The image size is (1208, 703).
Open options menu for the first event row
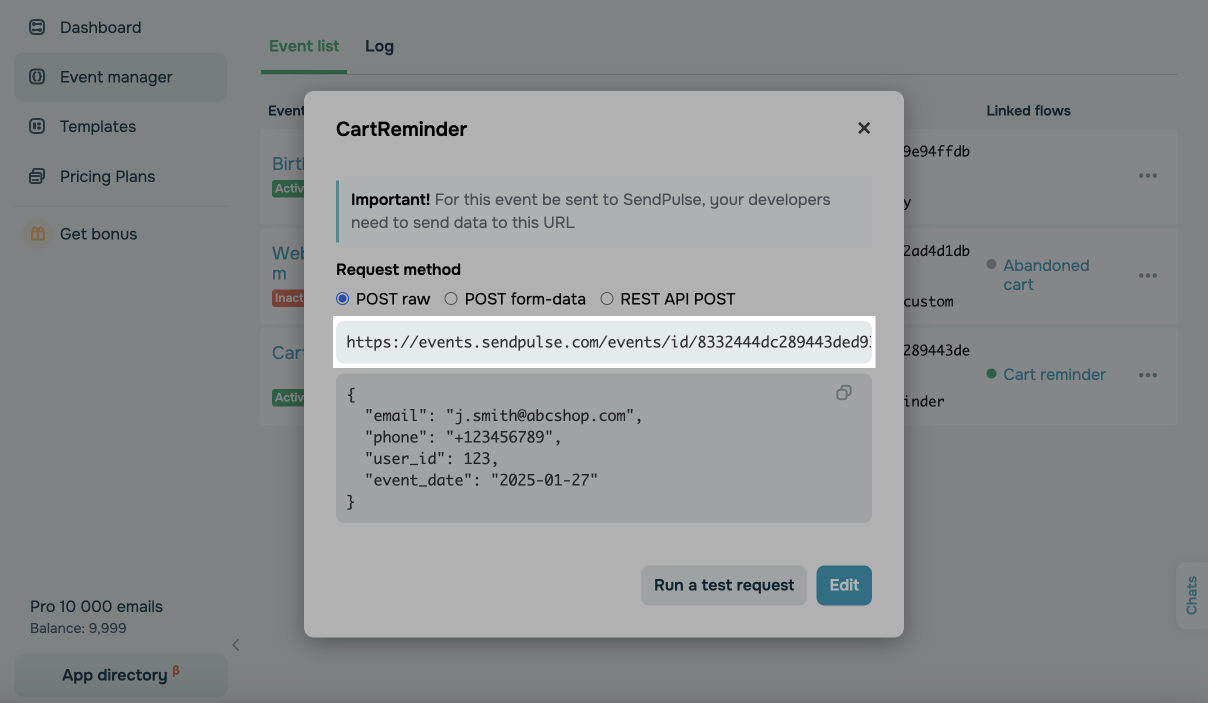point(1147,176)
